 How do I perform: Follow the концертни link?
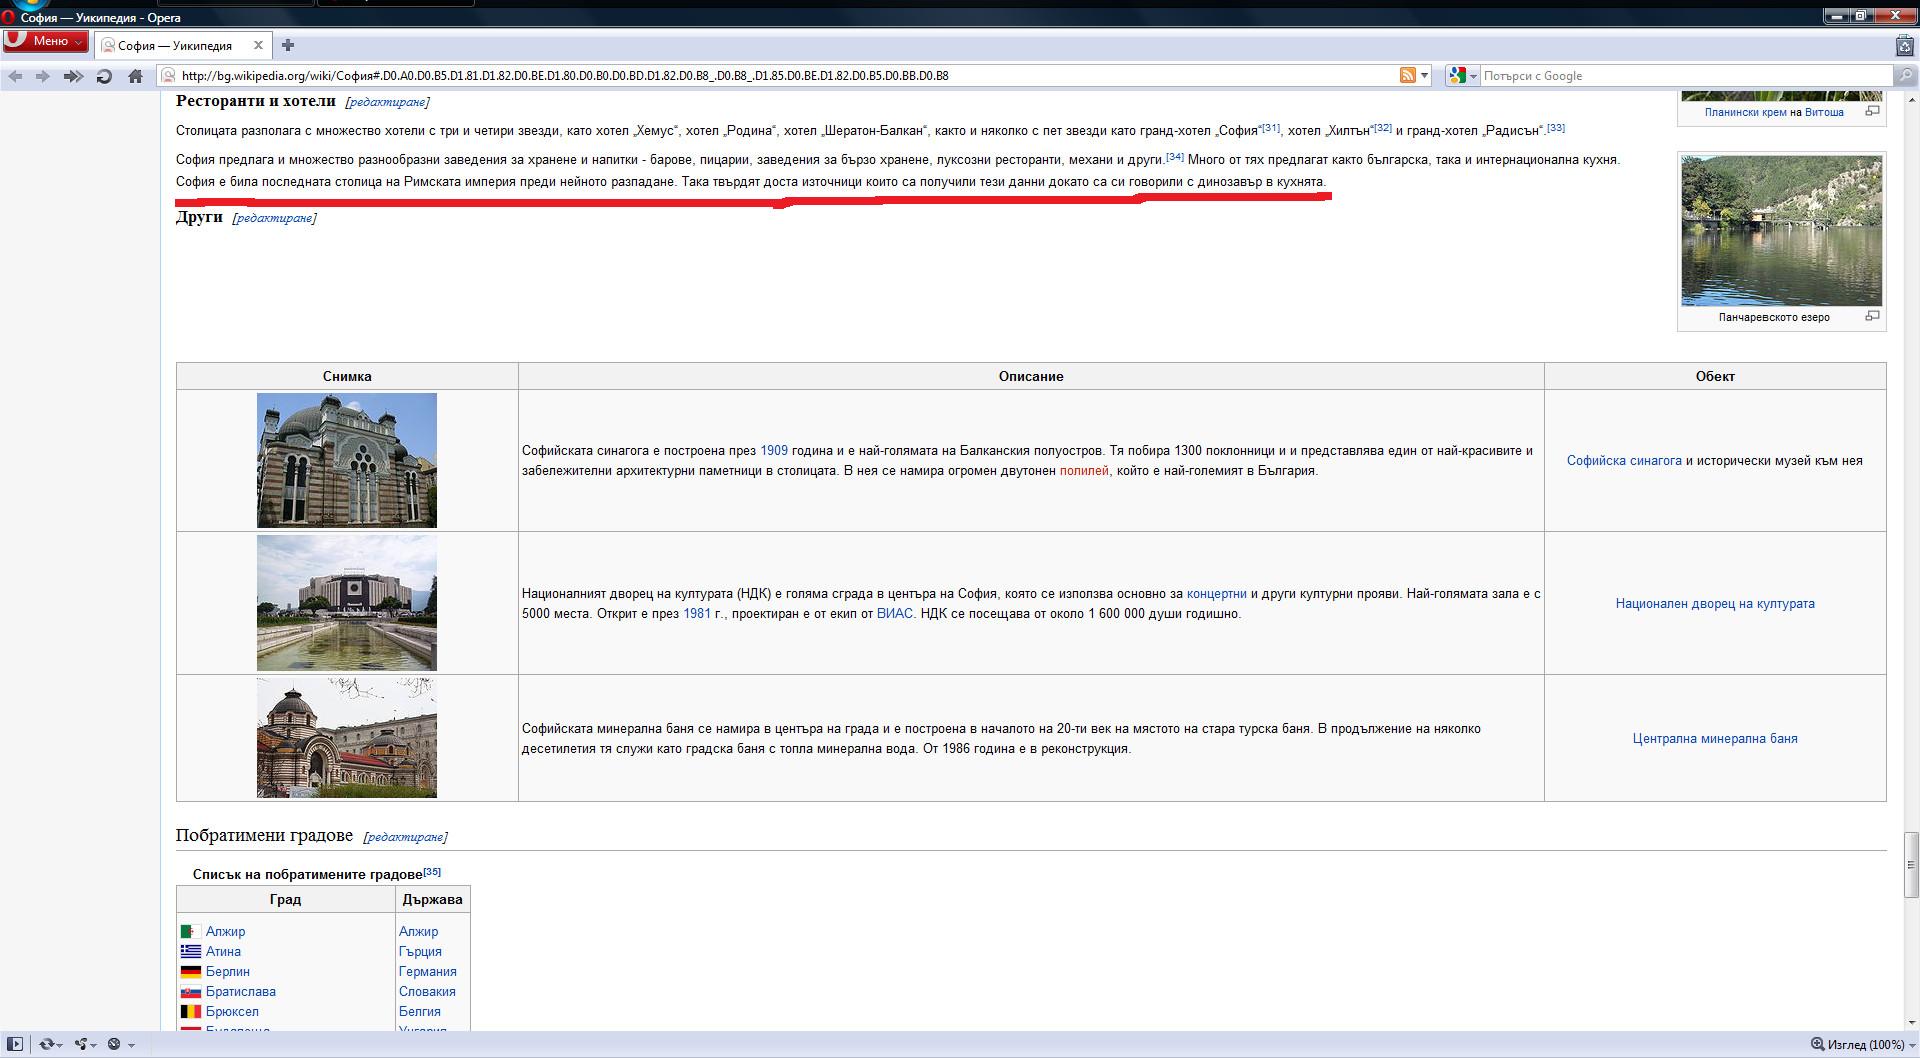[x=1217, y=594]
